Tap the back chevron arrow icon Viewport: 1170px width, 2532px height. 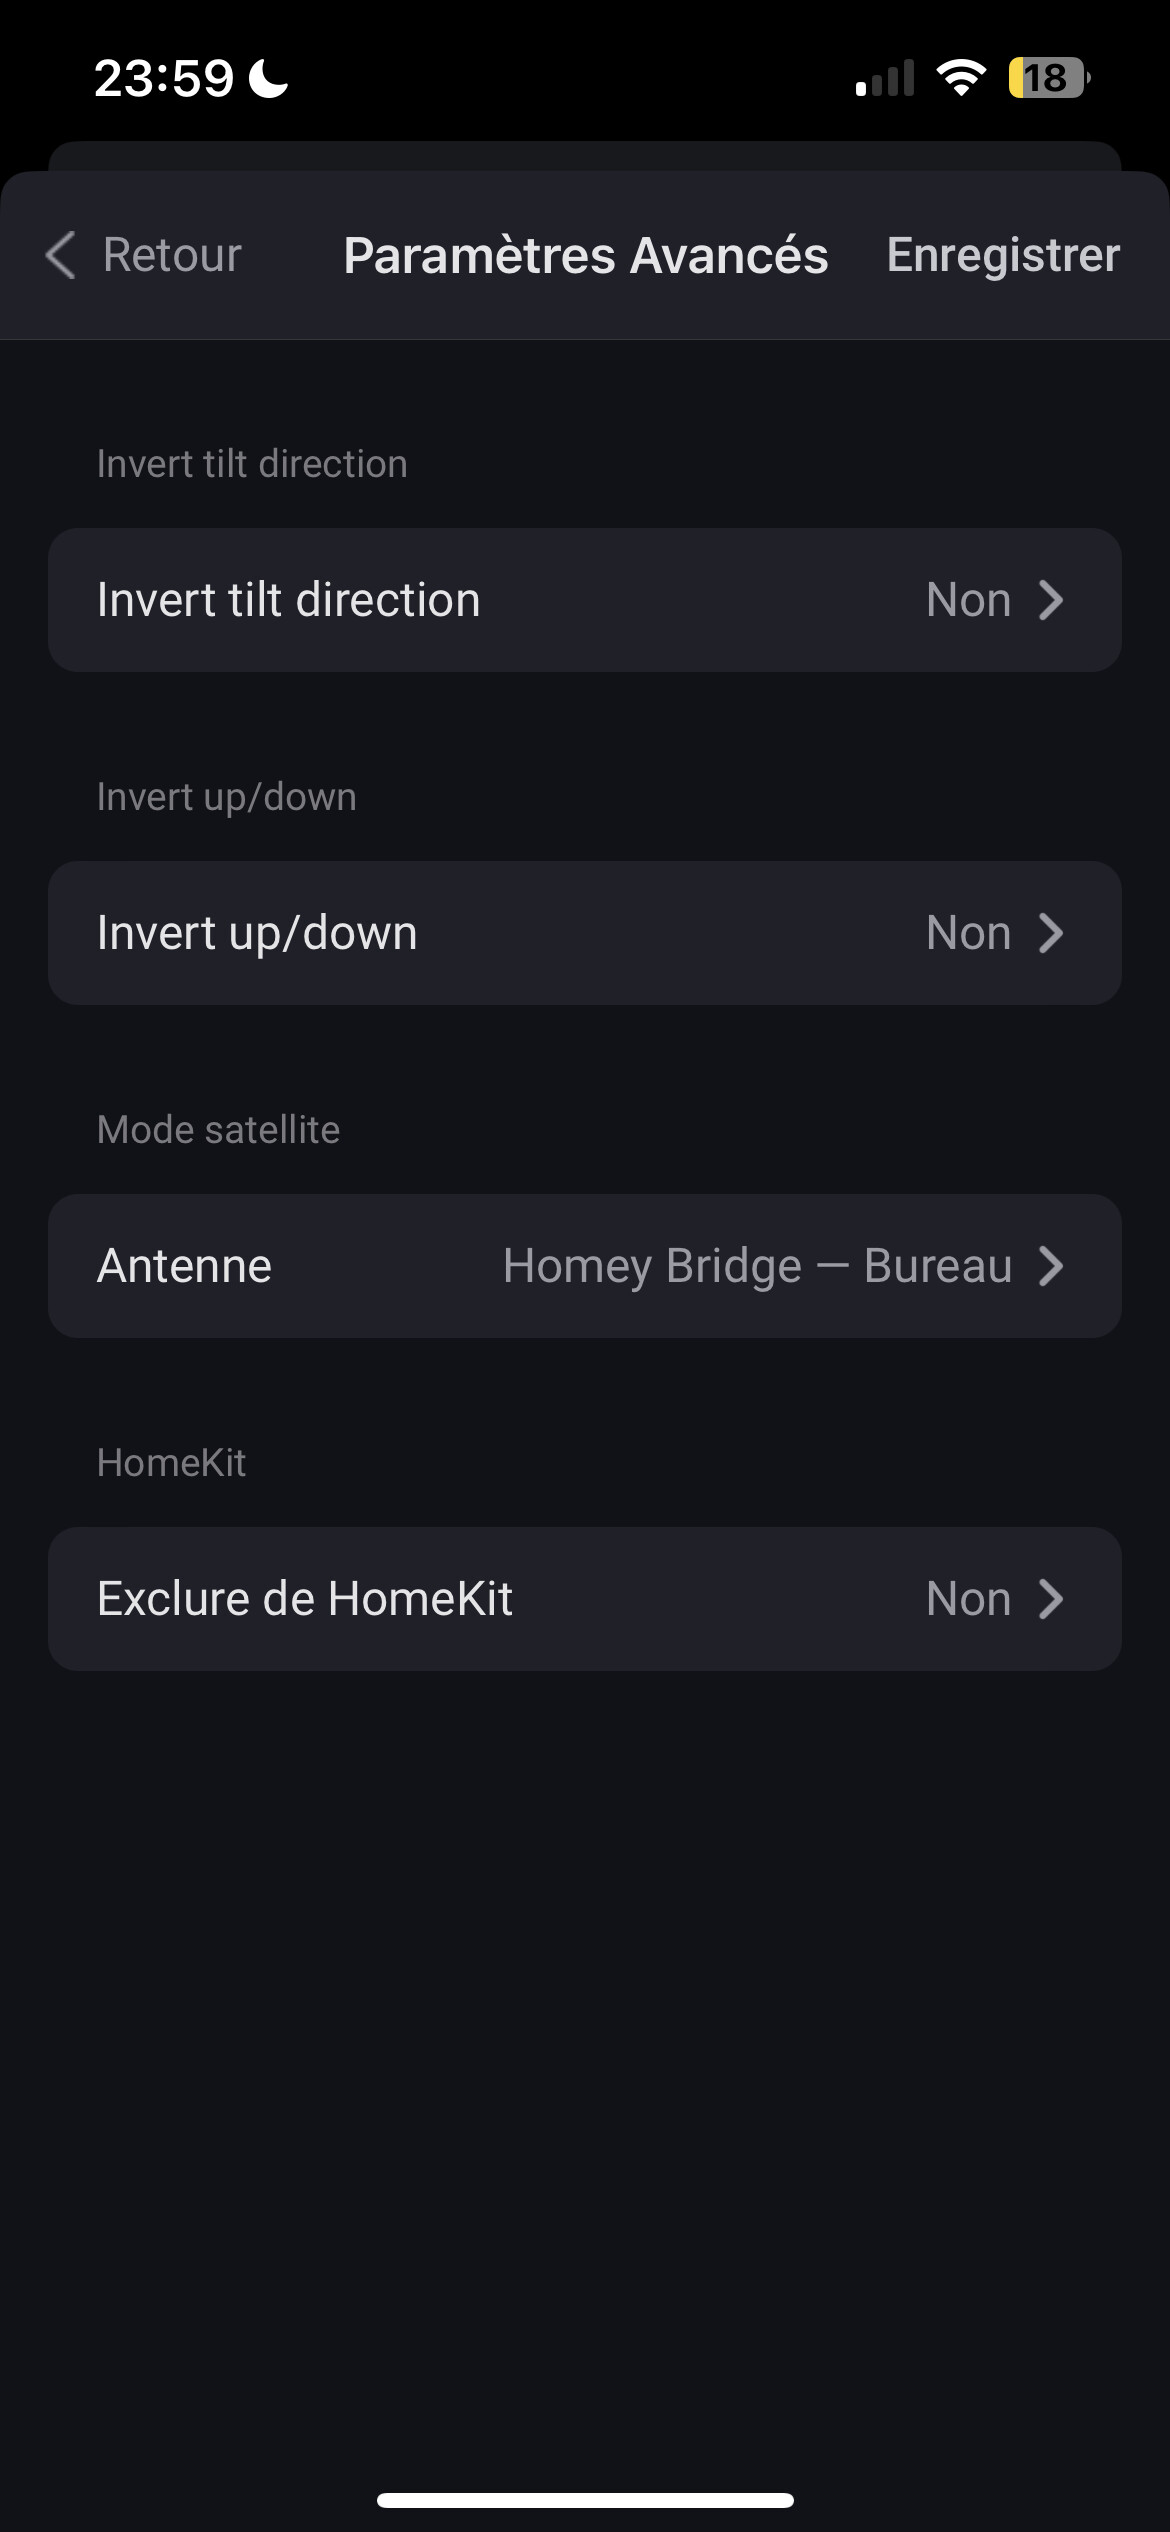(x=61, y=255)
